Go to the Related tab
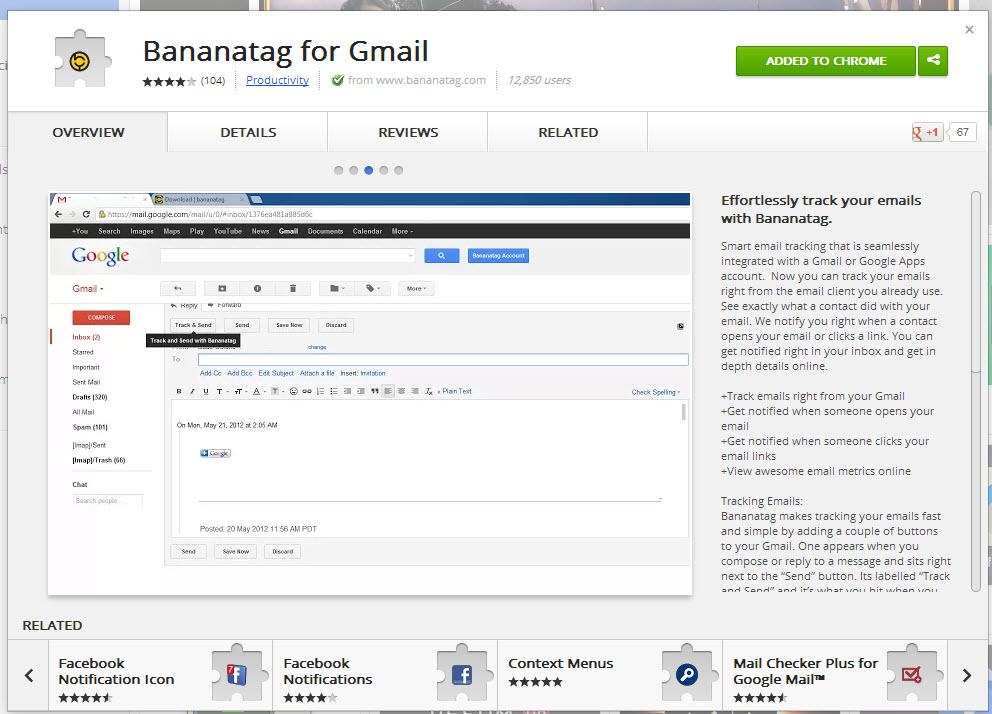 (568, 132)
